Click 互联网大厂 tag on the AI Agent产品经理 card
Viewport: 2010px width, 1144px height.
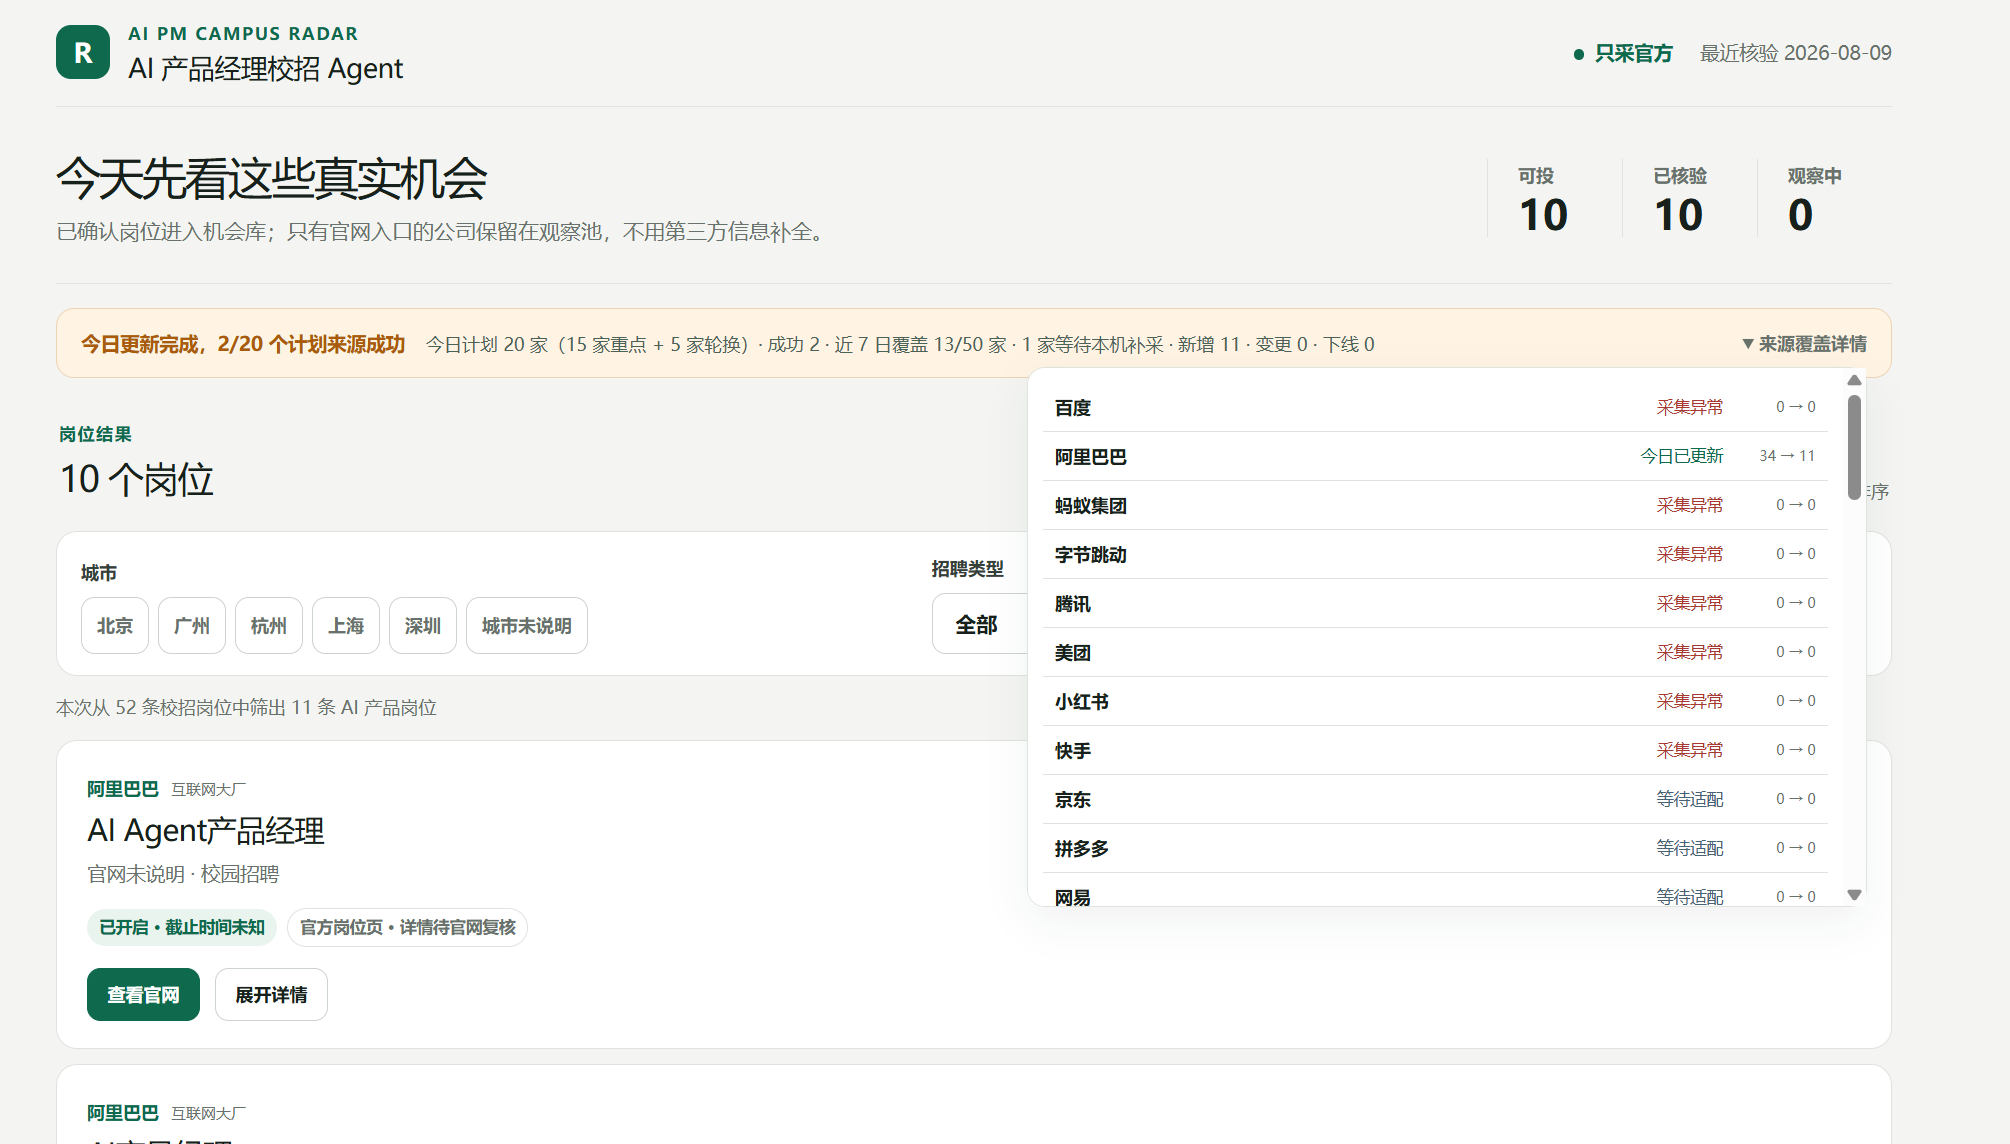coord(208,790)
